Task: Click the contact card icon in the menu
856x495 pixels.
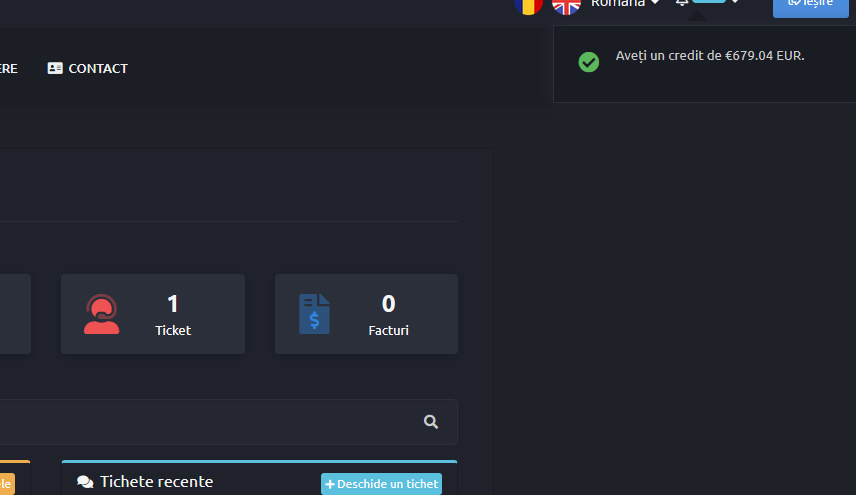Action: point(55,68)
